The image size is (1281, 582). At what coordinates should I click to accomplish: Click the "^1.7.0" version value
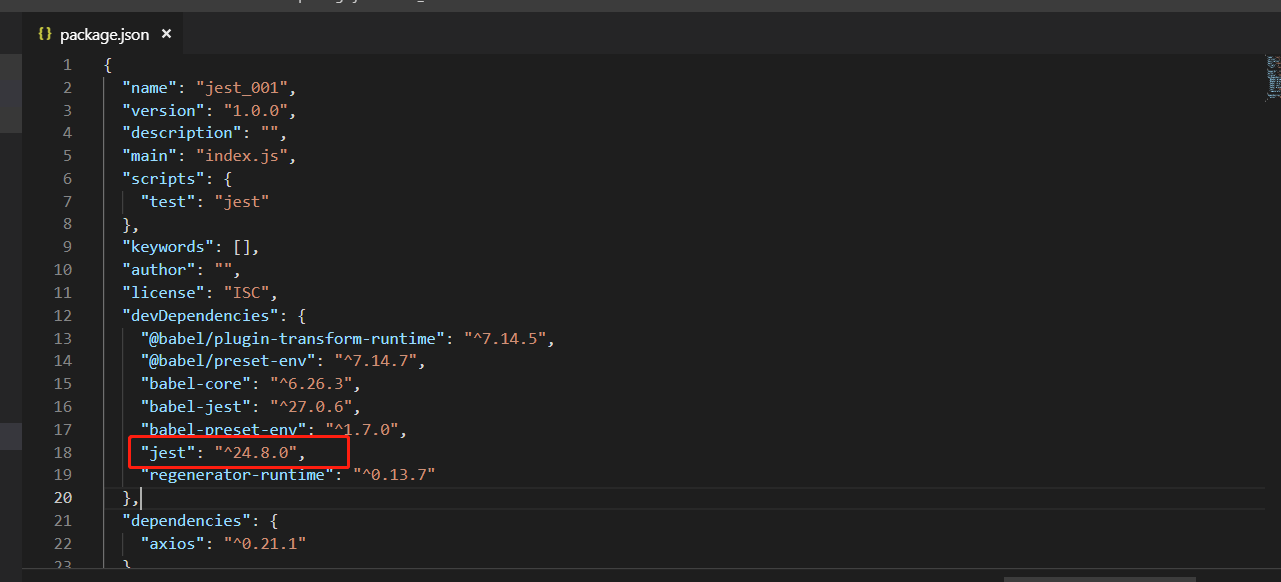point(362,429)
